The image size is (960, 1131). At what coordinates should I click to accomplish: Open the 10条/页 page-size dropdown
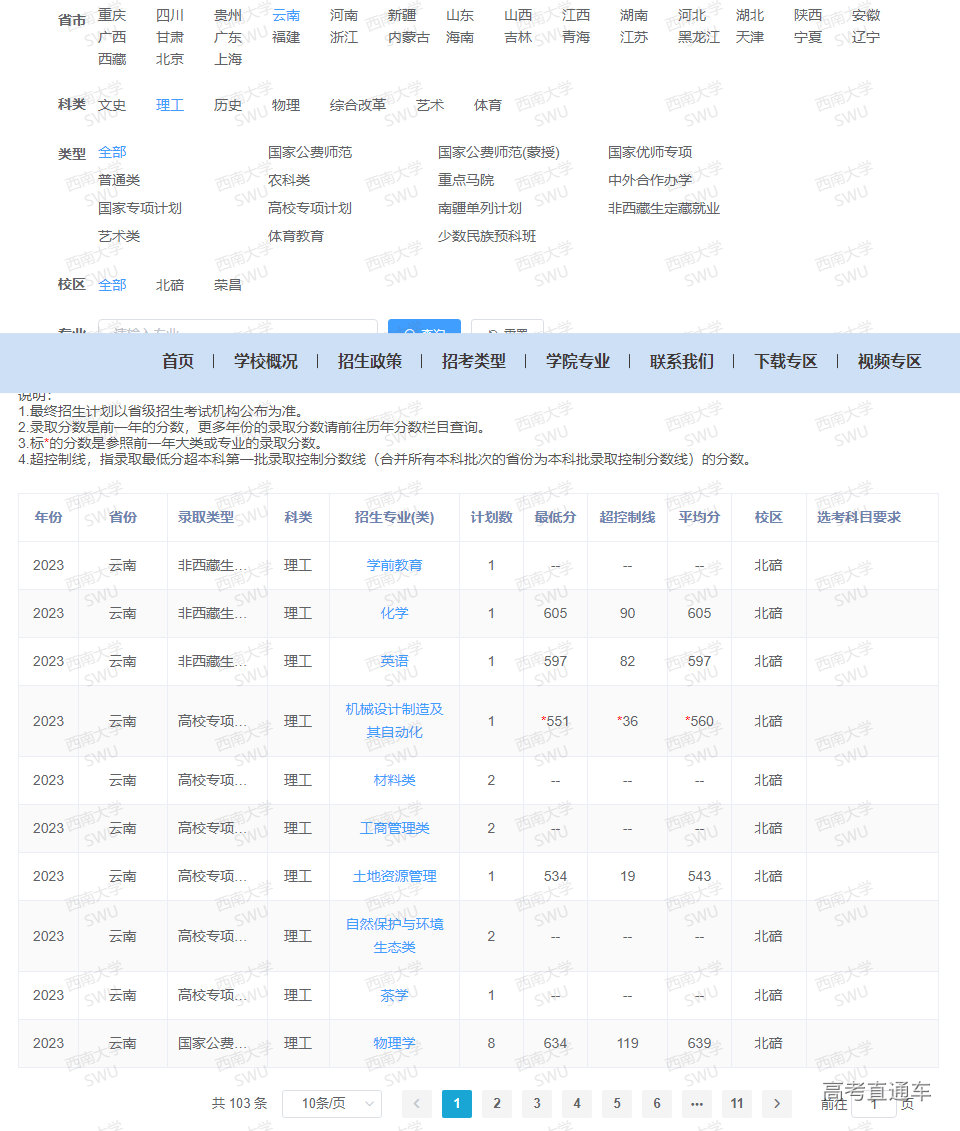pyautogui.click(x=332, y=1104)
